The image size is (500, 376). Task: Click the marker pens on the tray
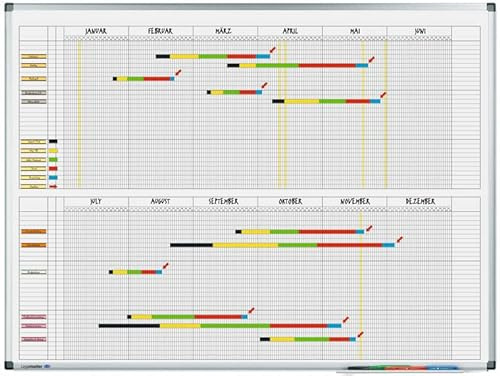click(x=403, y=368)
